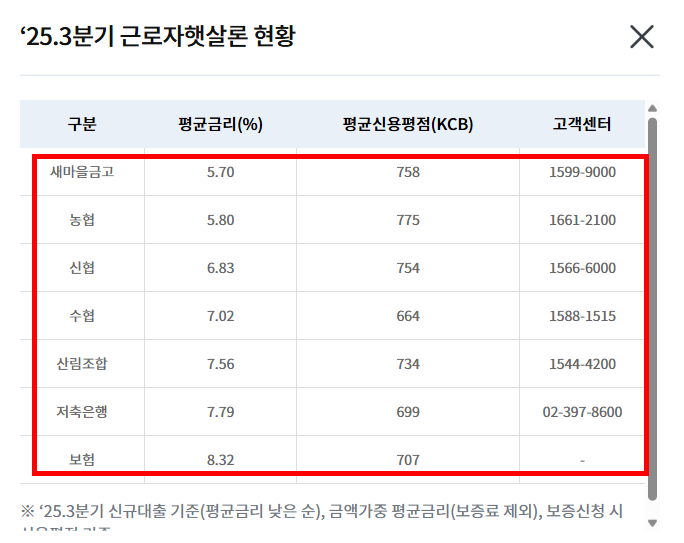The width and height of the screenshot is (684, 543).
Task: Select the 평균신용평점(KCB) column header
Action: [408, 124]
